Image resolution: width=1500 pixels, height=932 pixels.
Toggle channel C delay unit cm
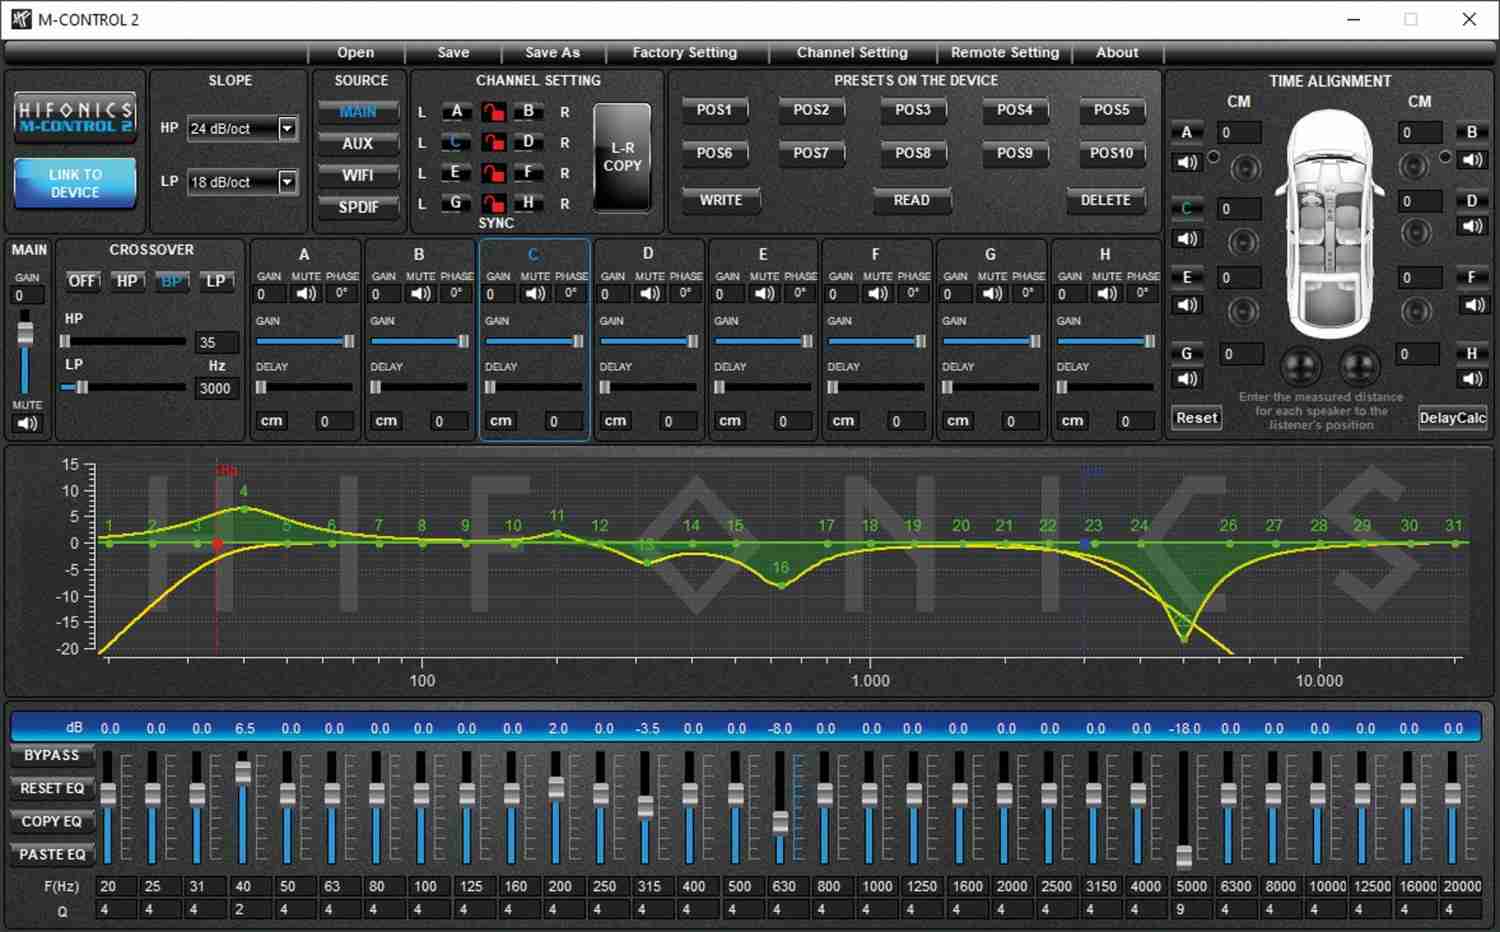point(501,421)
